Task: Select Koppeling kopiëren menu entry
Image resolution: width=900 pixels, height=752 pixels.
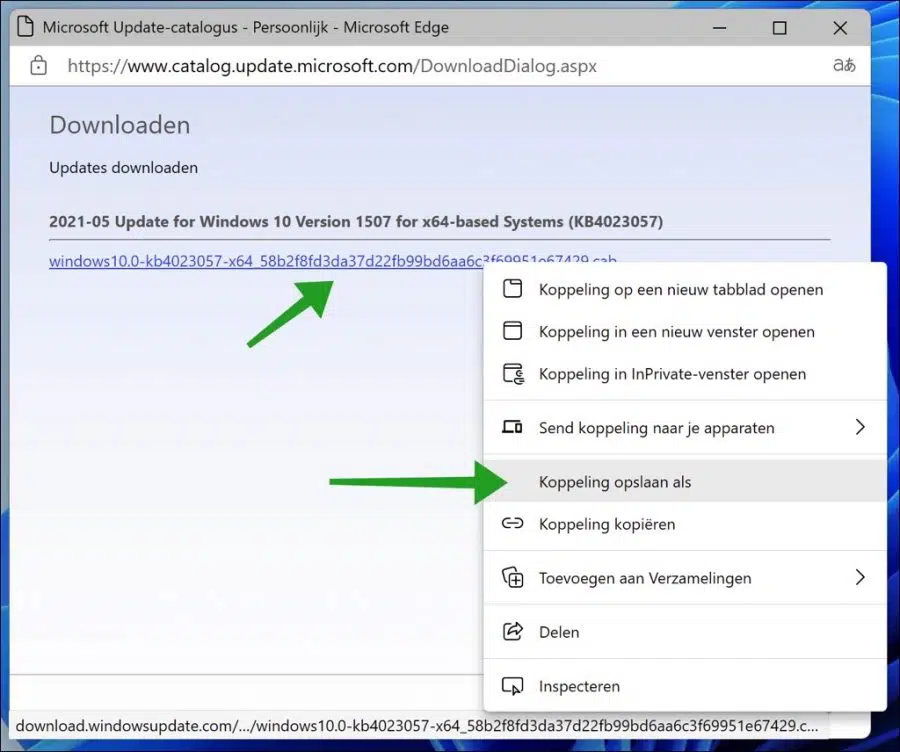Action: point(685,524)
